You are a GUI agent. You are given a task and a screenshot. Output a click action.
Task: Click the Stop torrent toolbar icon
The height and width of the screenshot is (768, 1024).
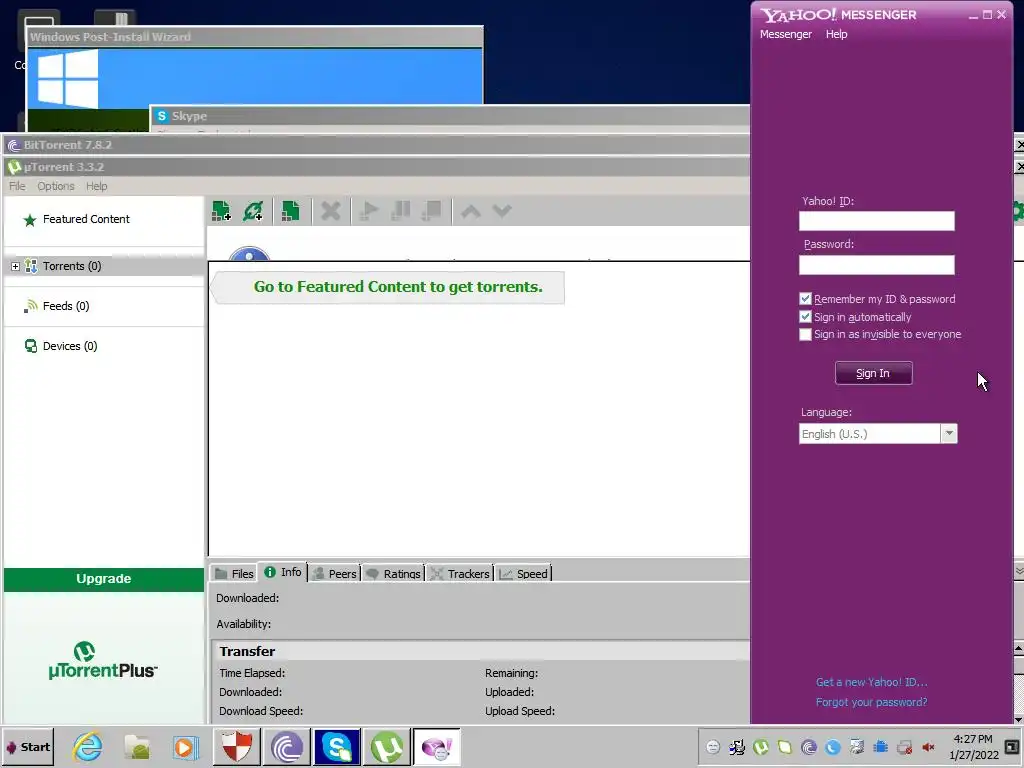(432, 211)
